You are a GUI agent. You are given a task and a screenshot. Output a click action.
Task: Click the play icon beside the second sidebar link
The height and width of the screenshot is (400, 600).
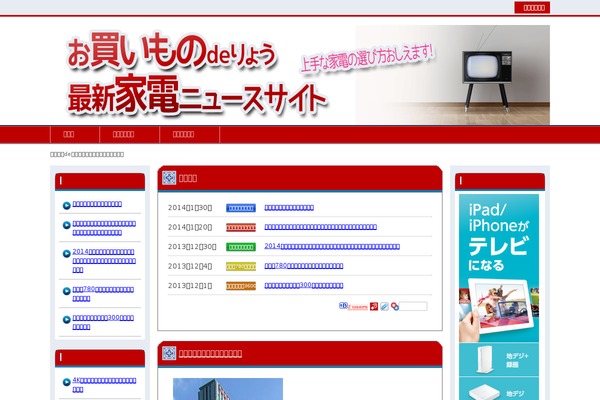click(67, 225)
